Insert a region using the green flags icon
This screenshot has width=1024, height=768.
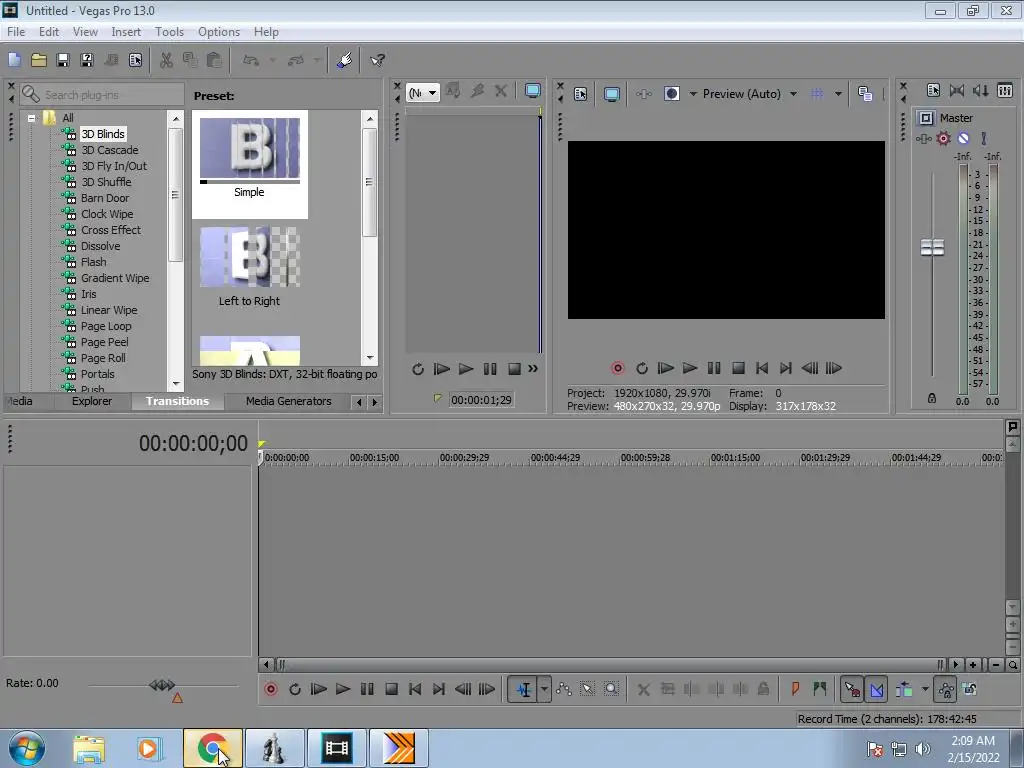coord(820,689)
